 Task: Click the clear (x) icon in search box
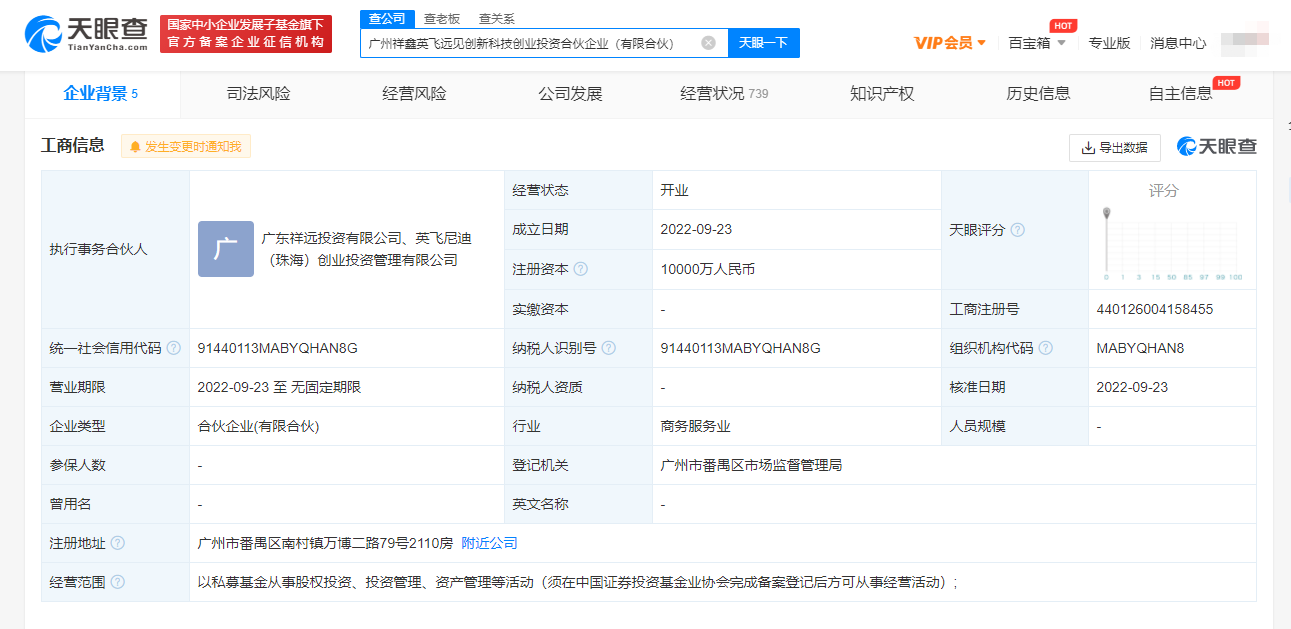click(708, 43)
